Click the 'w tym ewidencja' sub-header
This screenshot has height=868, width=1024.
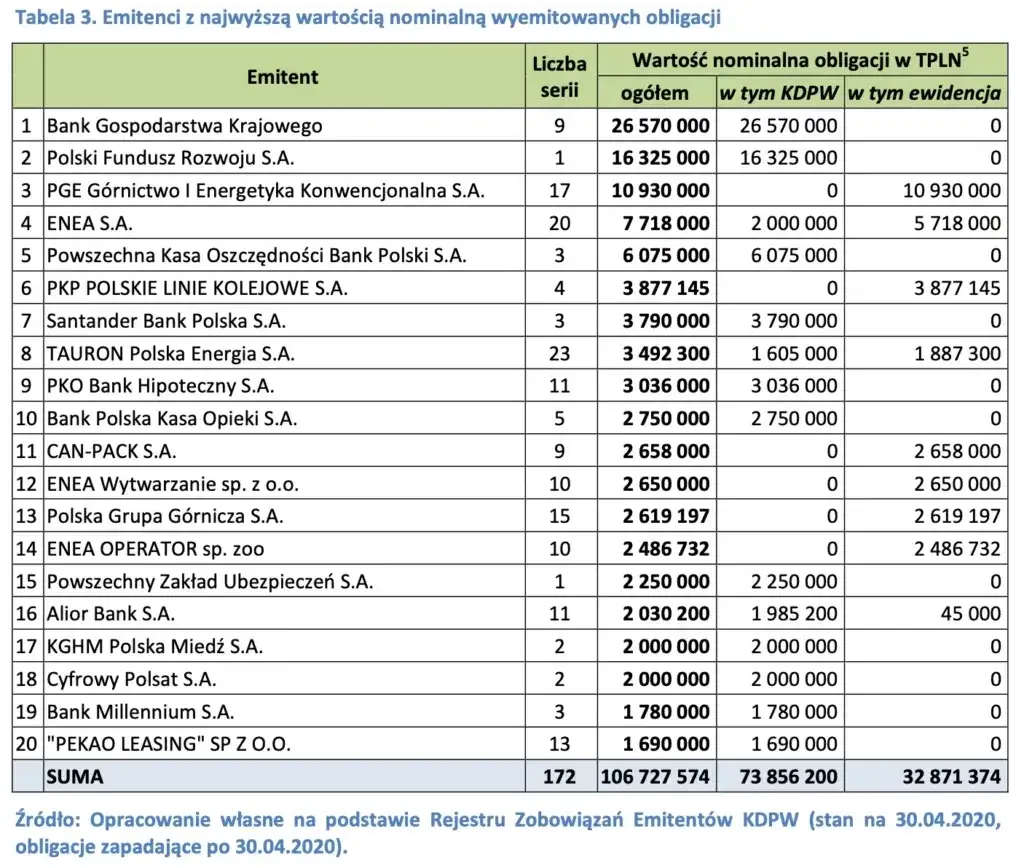coord(924,93)
